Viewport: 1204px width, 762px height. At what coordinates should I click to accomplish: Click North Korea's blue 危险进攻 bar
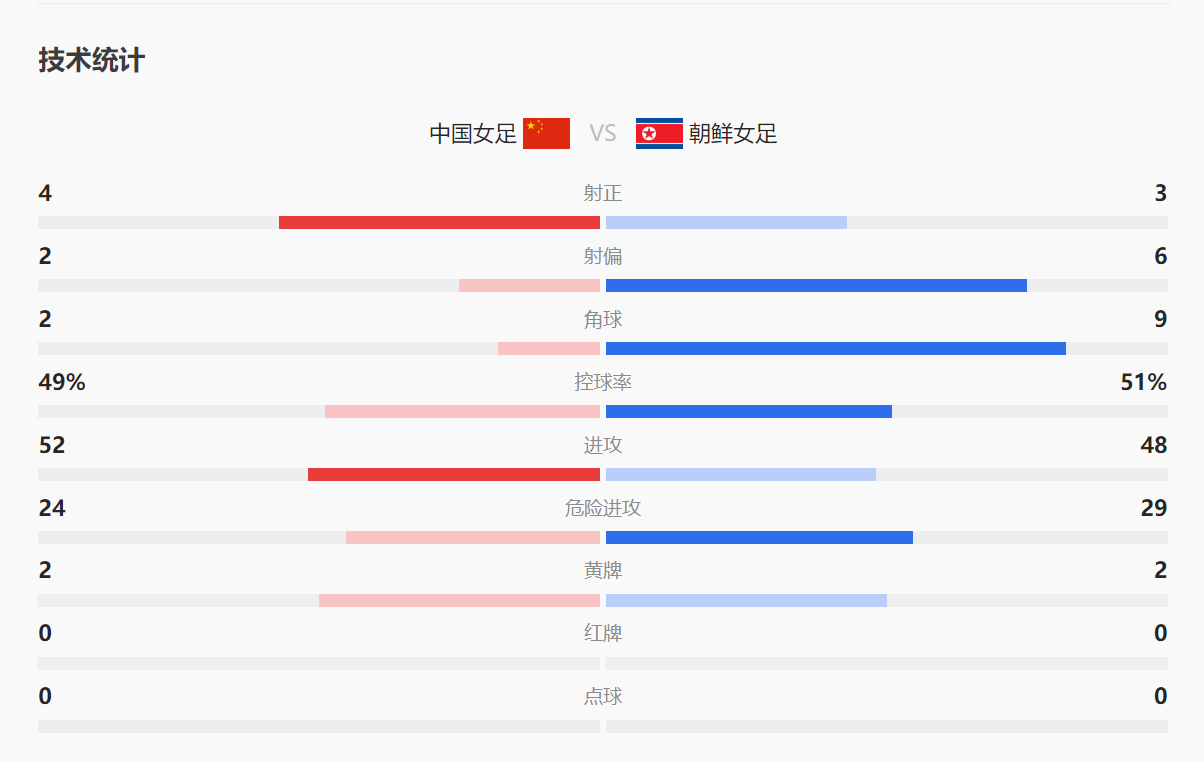(x=759, y=537)
